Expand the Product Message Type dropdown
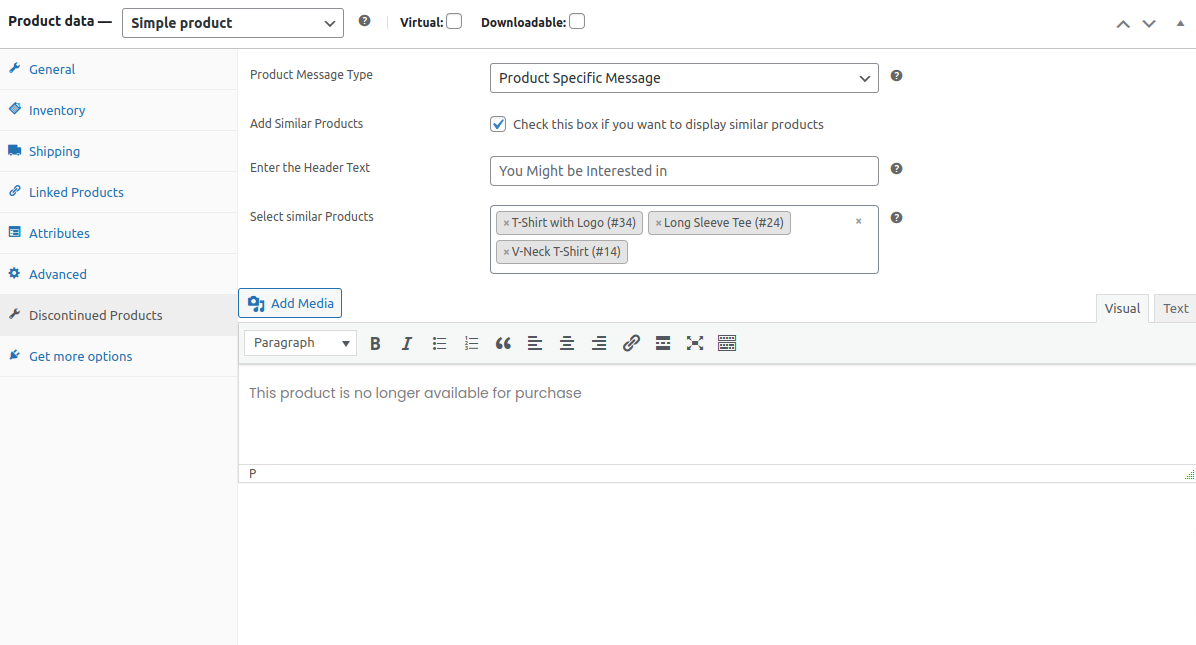Screen dimensions: 1196x645 684,78
